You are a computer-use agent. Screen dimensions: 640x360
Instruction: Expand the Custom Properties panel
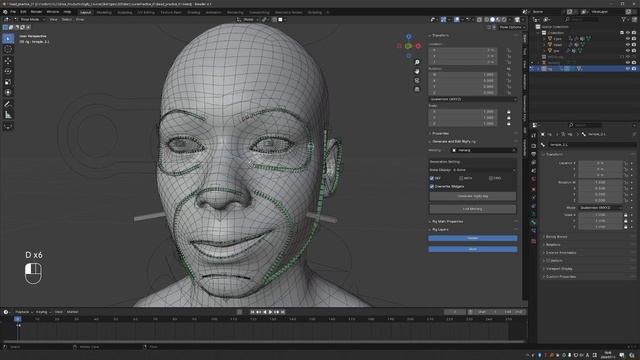click(x=561, y=277)
